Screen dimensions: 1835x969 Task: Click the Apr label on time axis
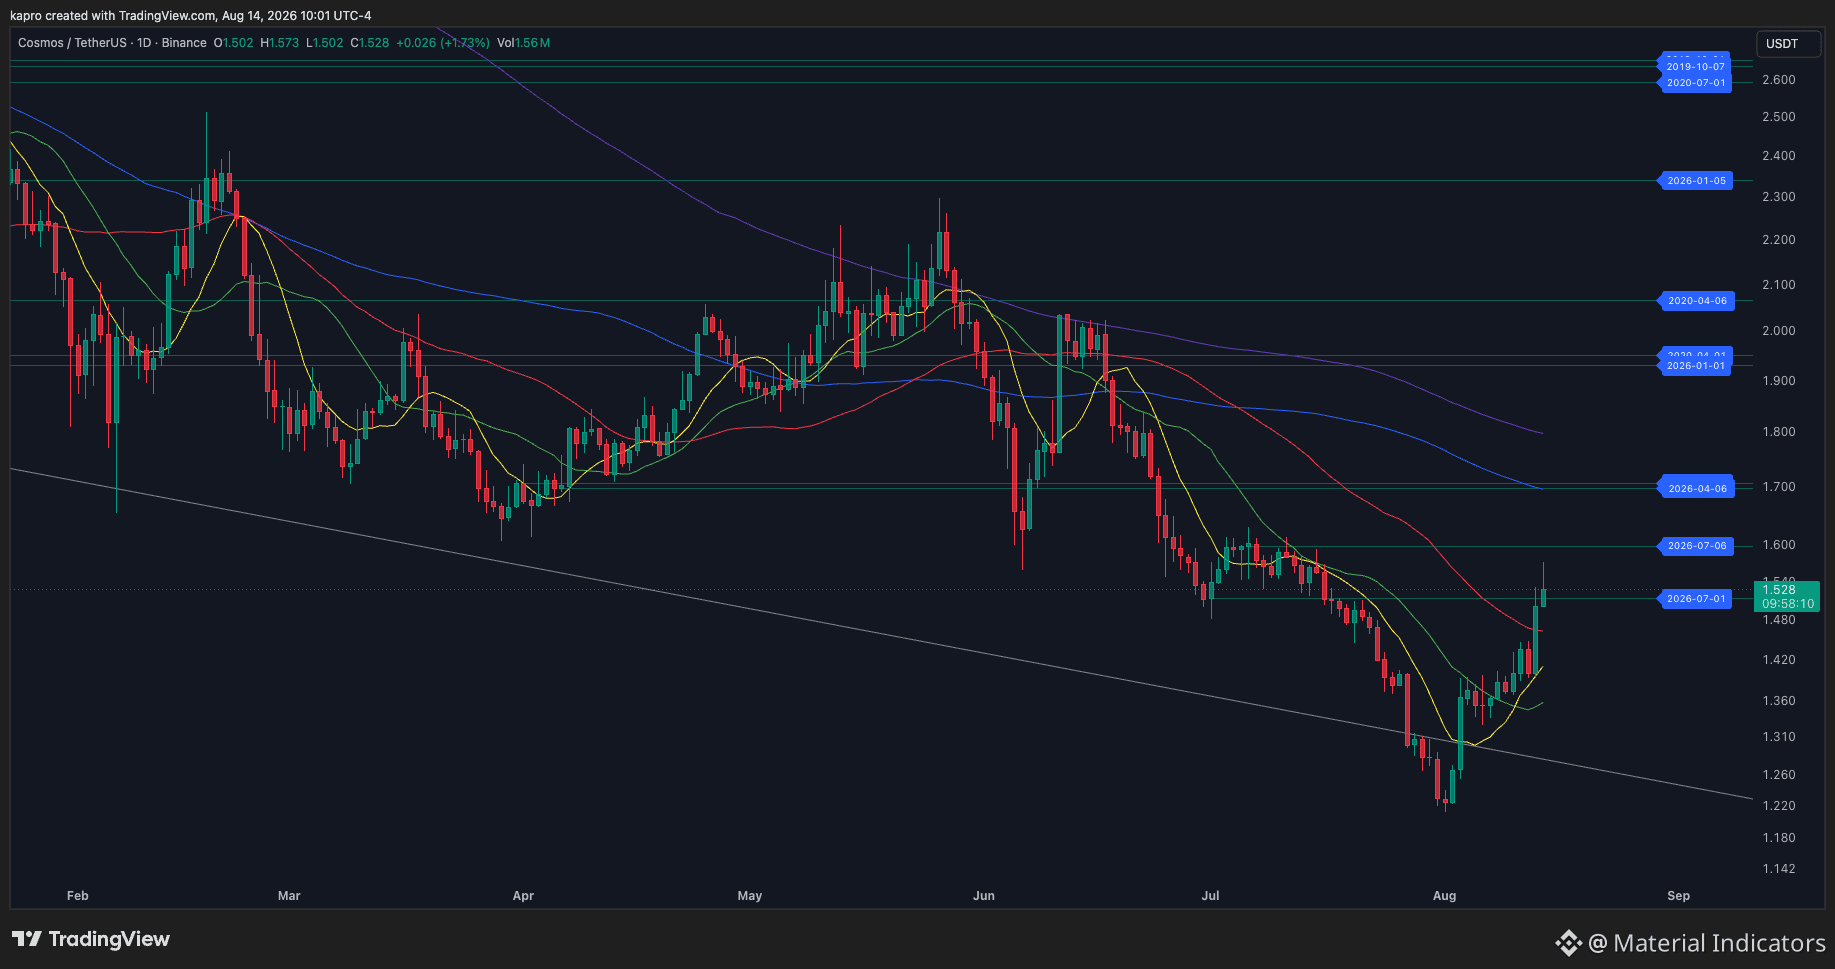(523, 896)
